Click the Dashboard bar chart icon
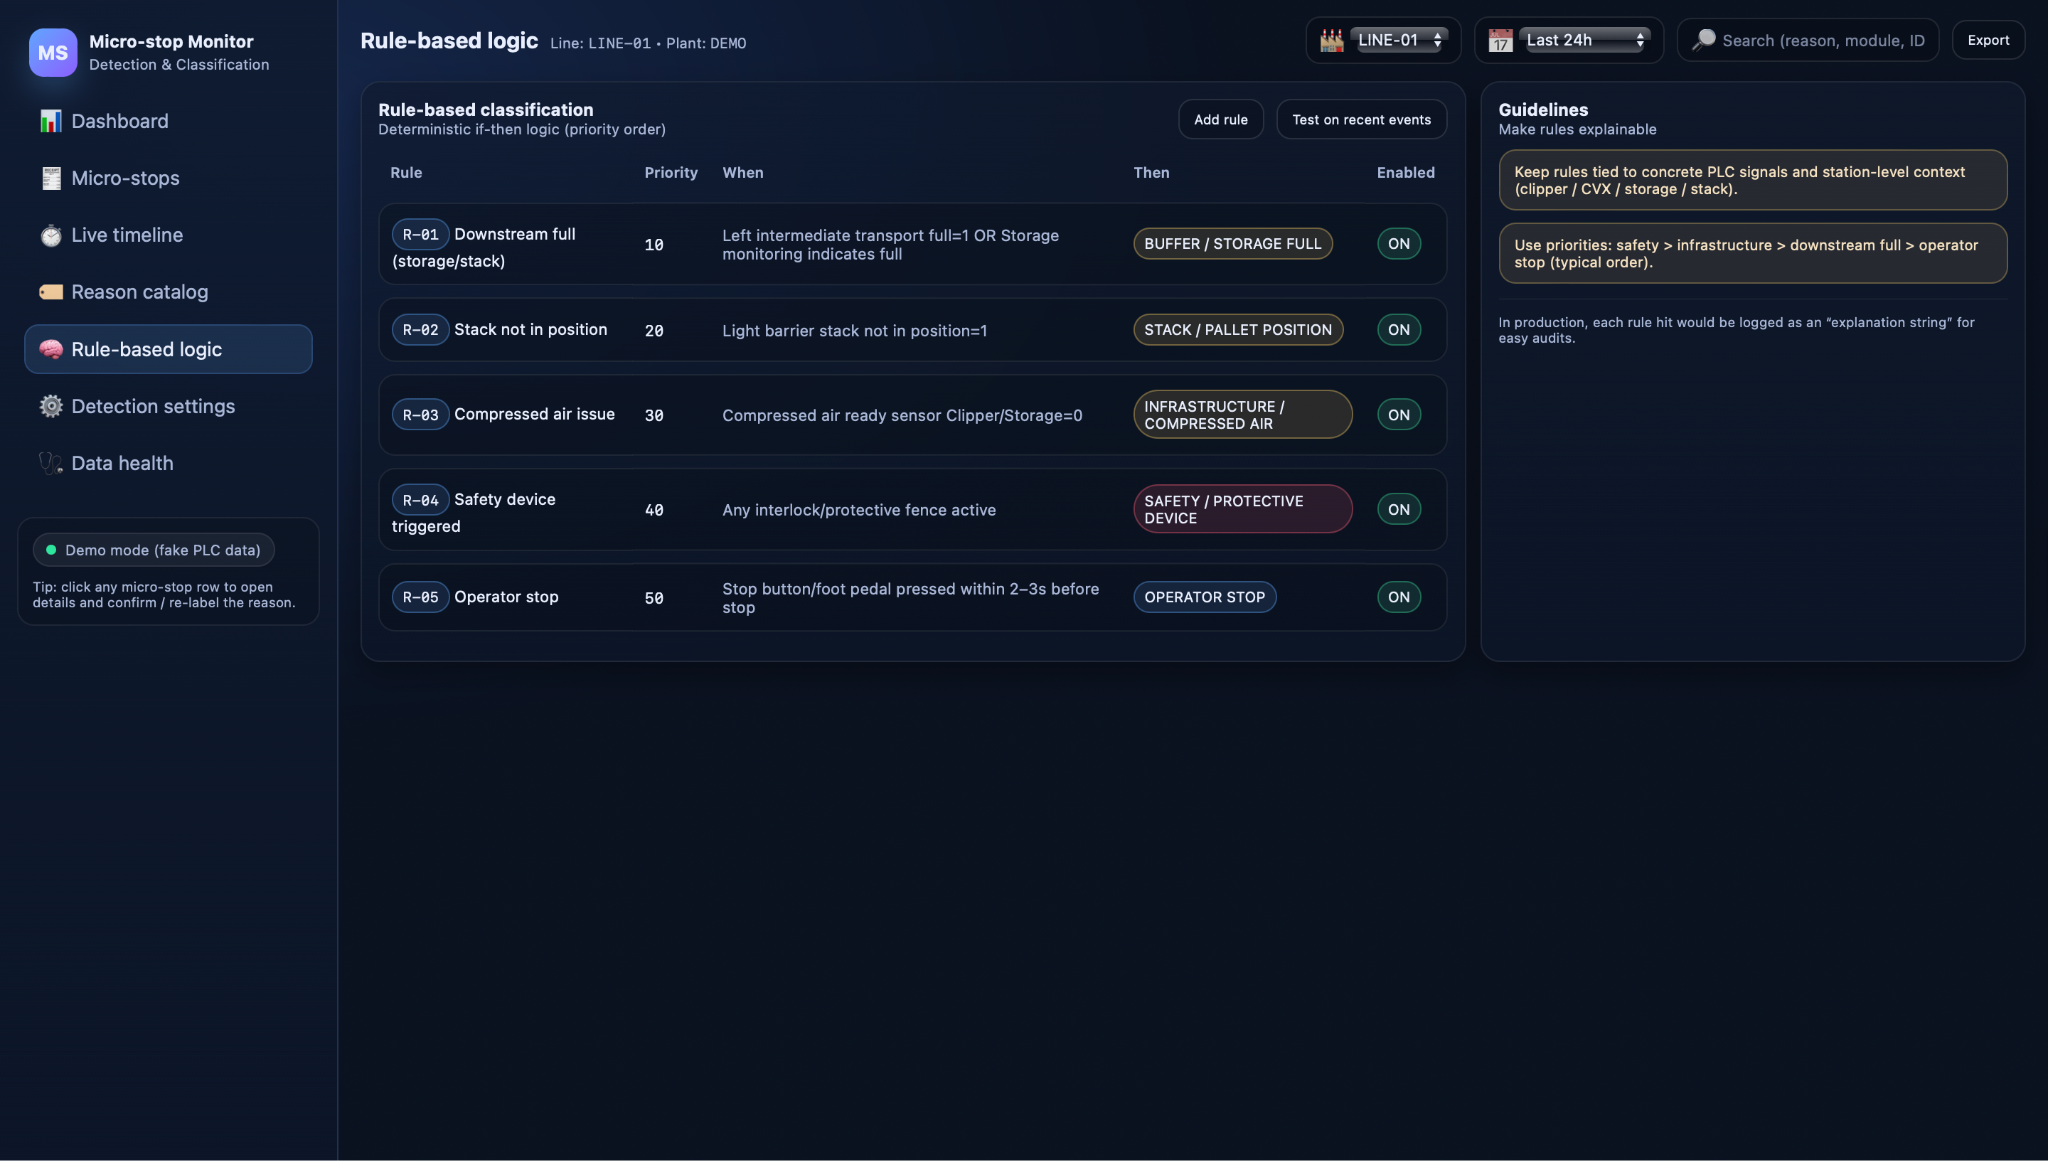2048x1161 pixels. pos(50,121)
